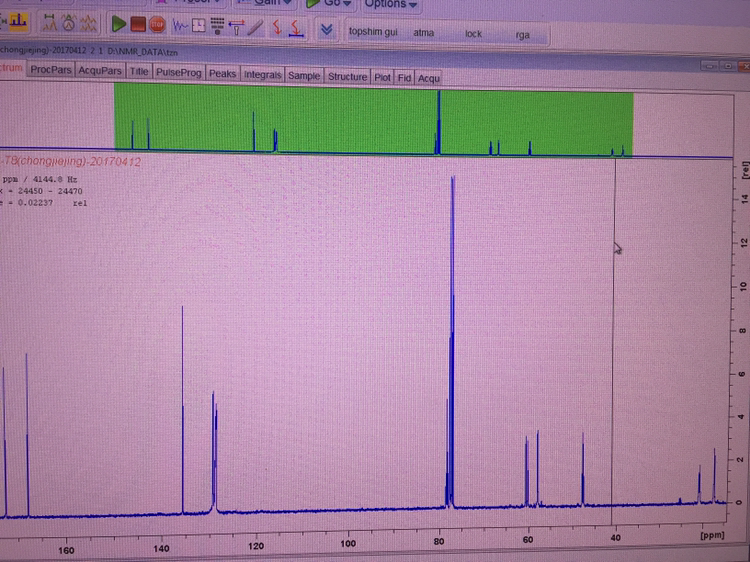Run the atma tuning command

[x=424, y=33]
